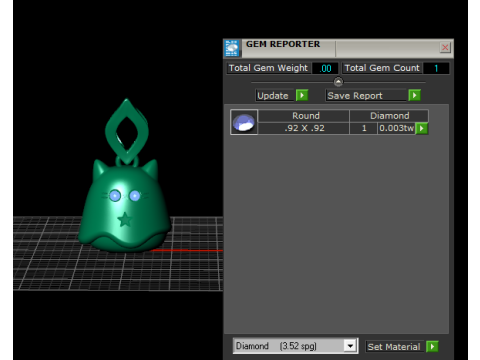Select the leaf-shaped bail loop on the model
Screen dimensions: 480x360
[127, 131]
